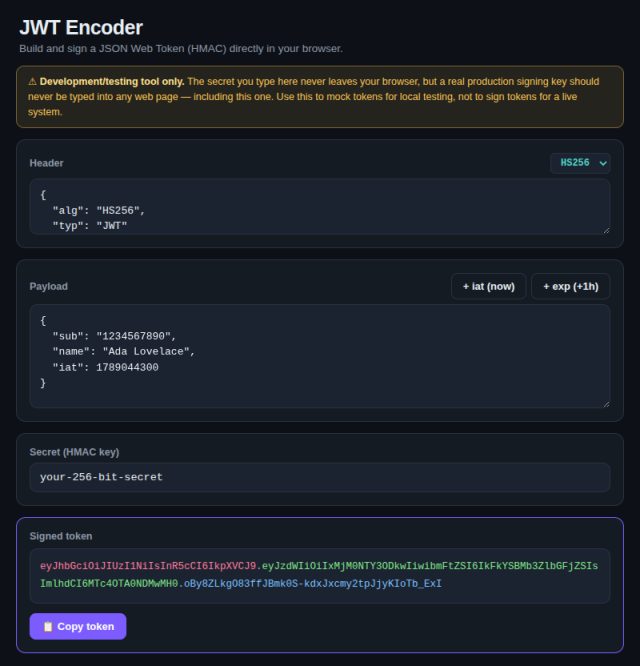Click the "alg": "HS256" header line
The image size is (640, 666).
[x=99, y=211]
